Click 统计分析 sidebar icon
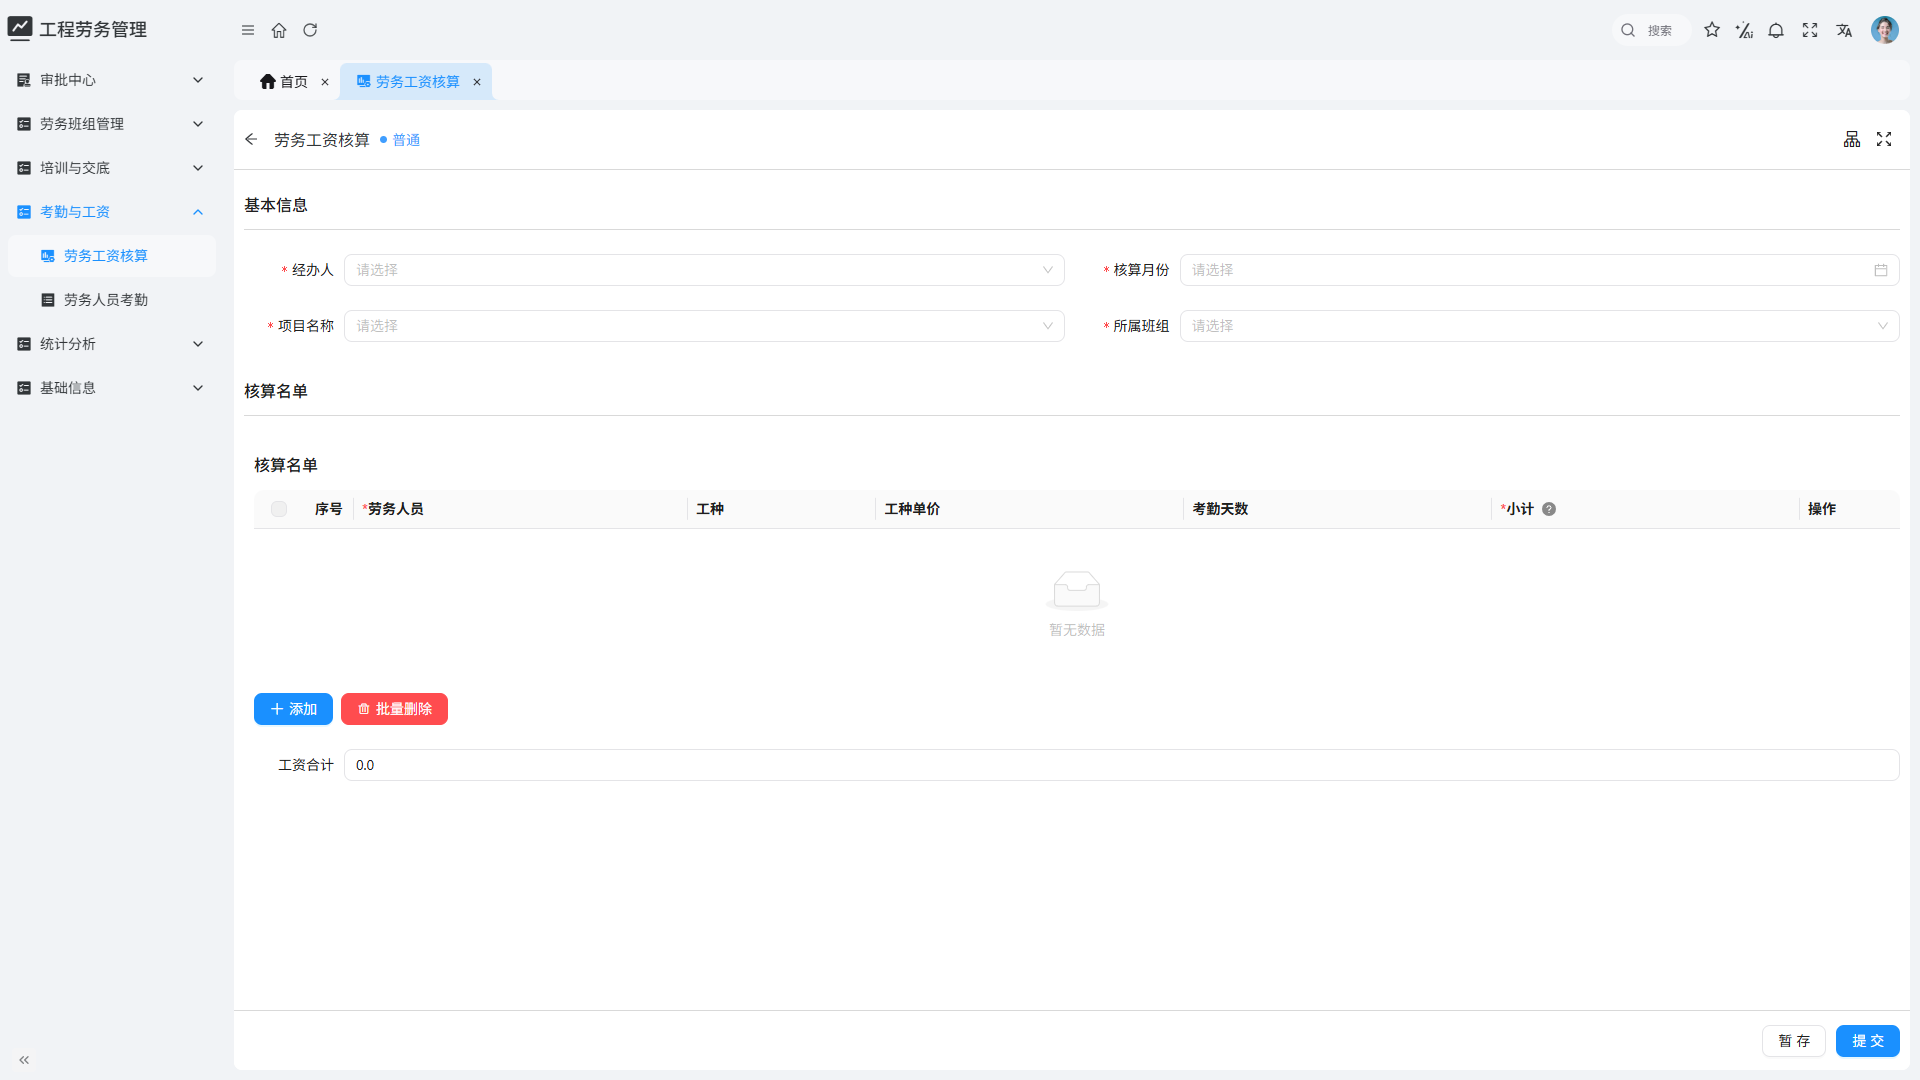This screenshot has width=1920, height=1080. point(24,344)
